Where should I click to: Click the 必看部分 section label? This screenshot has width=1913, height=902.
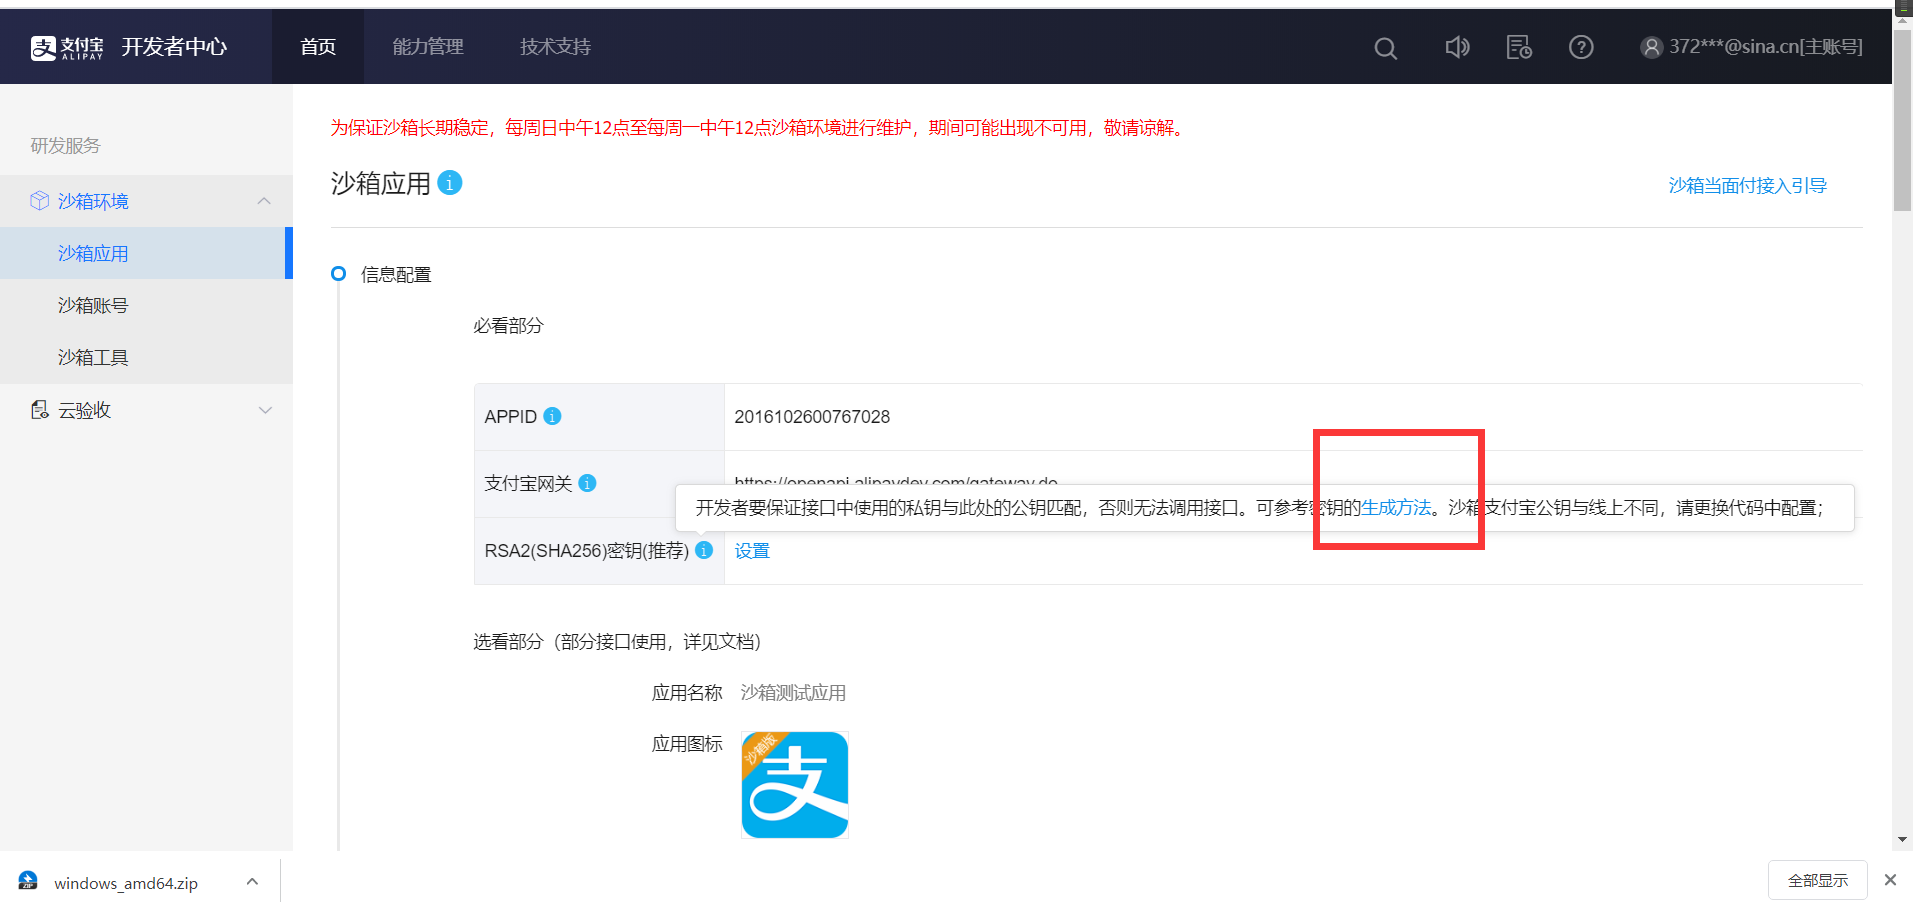pos(508,326)
